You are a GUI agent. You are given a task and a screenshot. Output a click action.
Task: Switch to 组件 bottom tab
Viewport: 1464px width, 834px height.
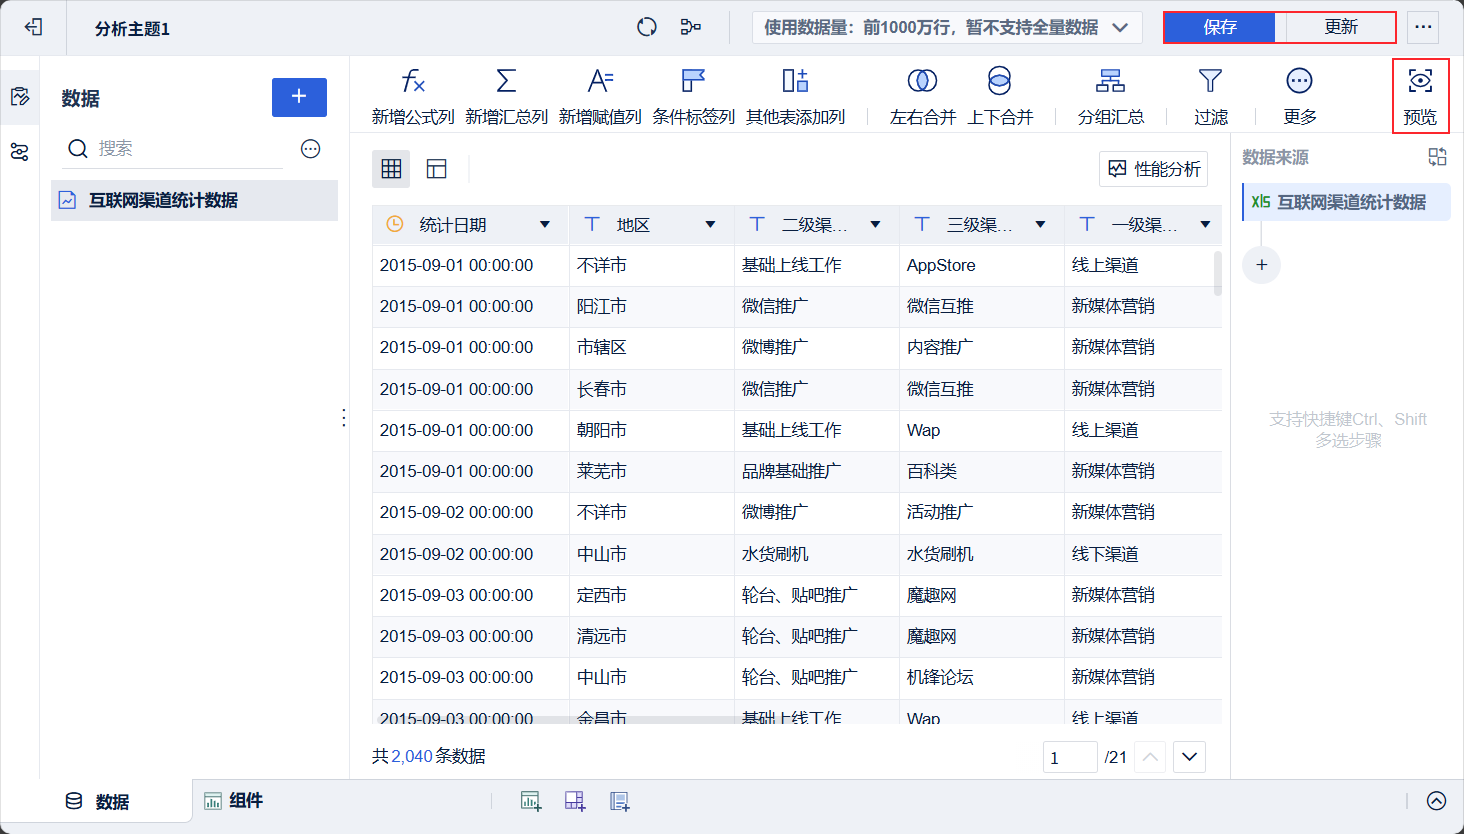[234, 801]
